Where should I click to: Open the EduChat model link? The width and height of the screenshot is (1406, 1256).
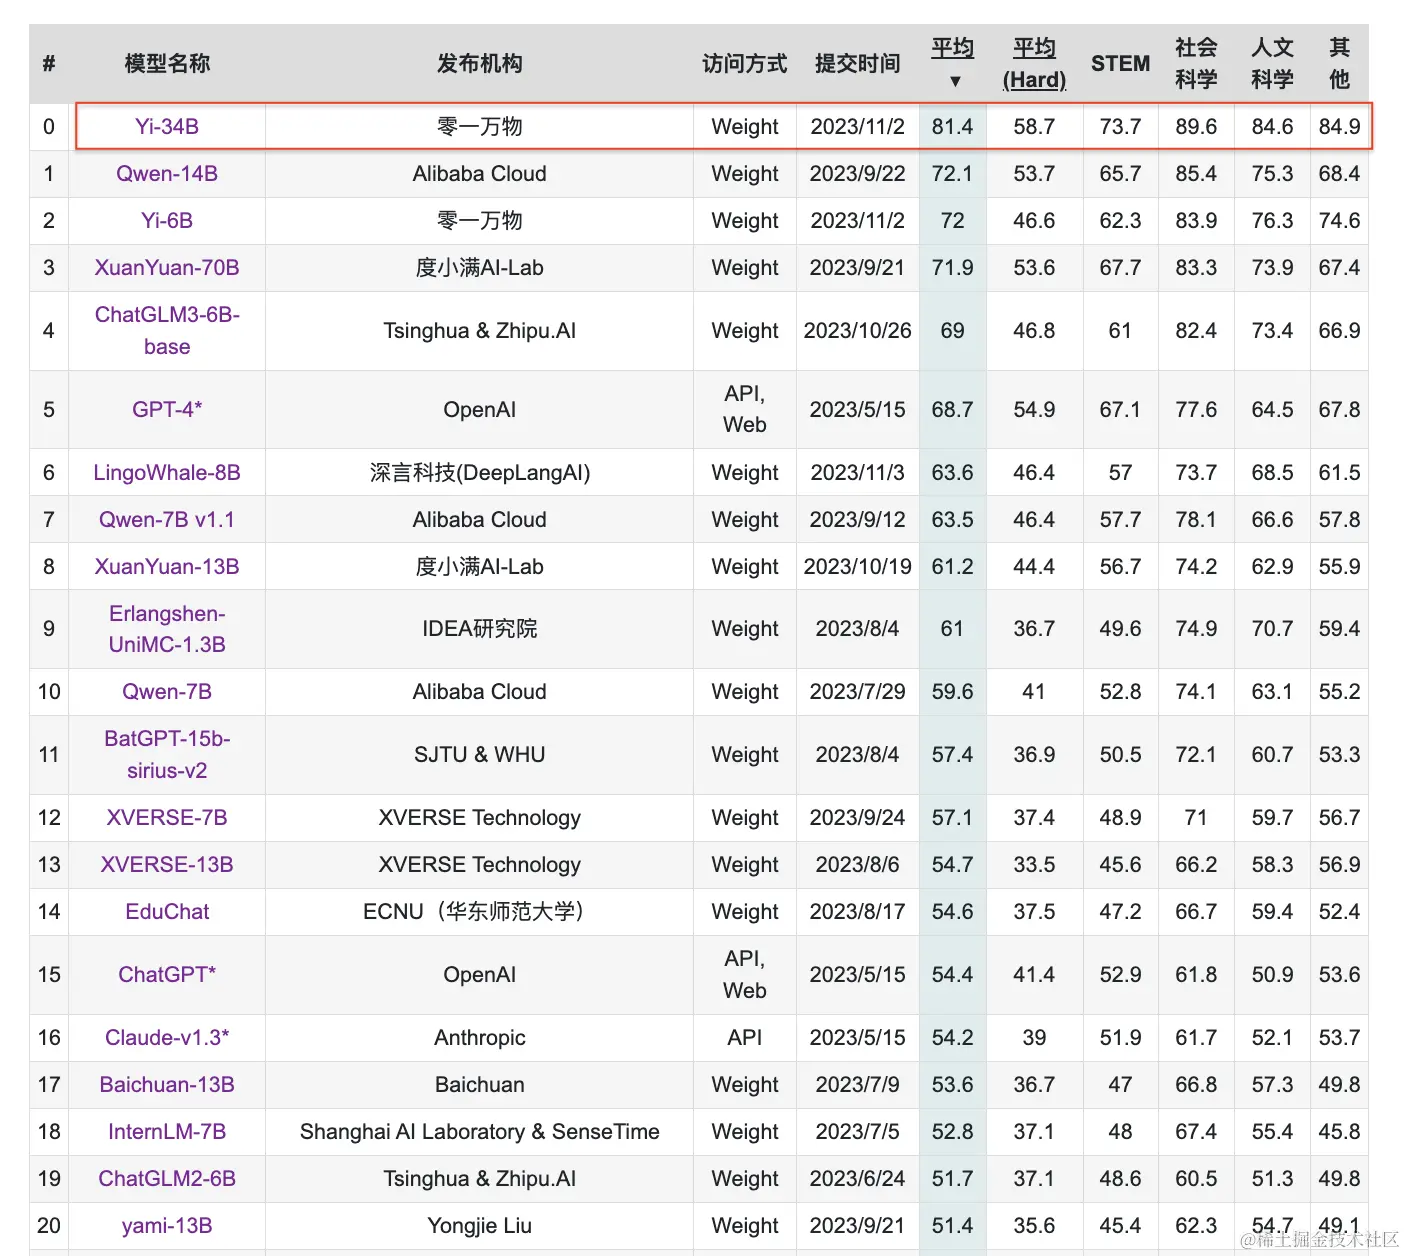(x=167, y=912)
